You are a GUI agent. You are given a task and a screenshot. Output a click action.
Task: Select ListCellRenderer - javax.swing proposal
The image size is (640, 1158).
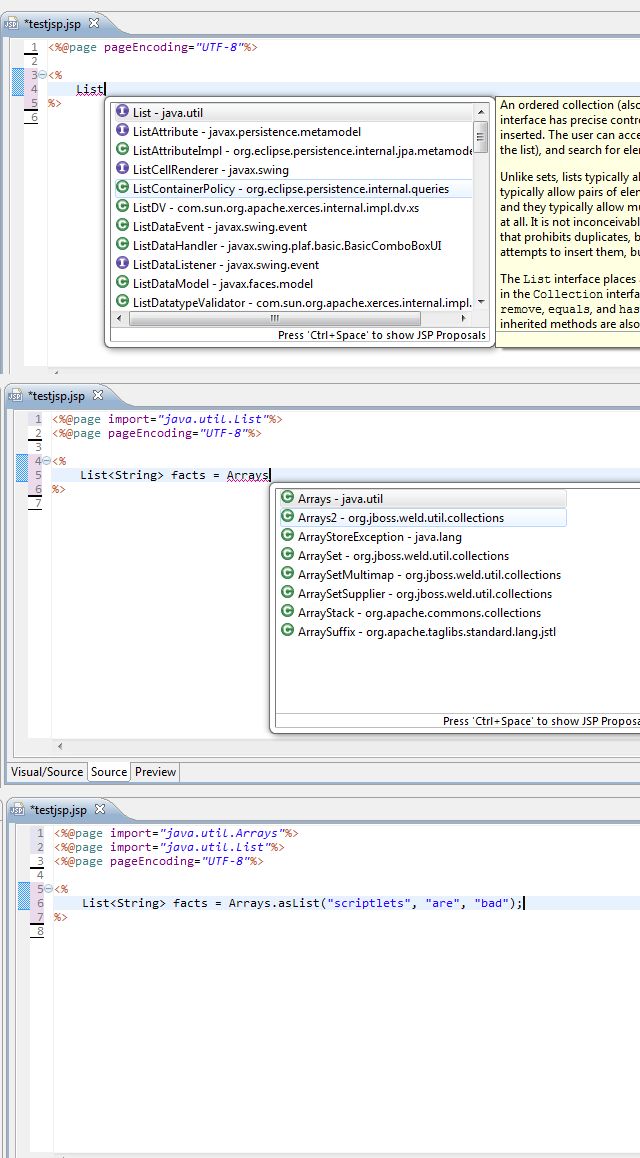click(x=294, y=170)
